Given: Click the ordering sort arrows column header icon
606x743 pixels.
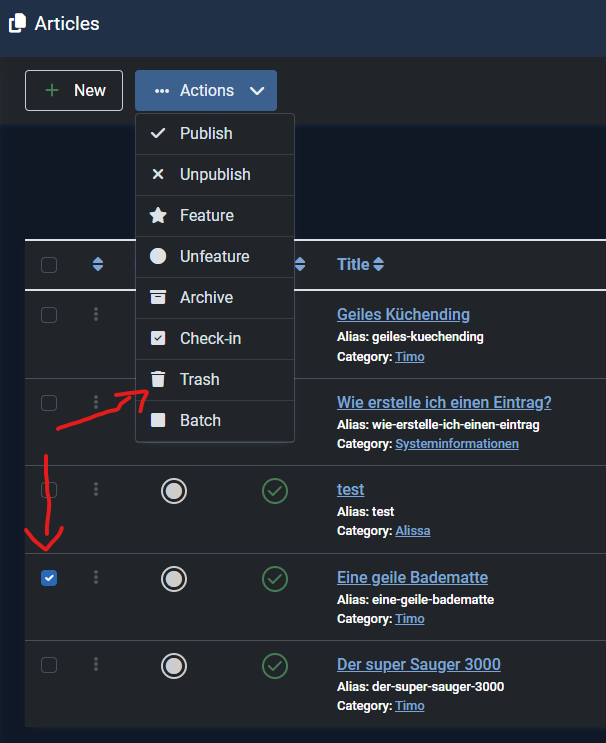Looking at the screenshot, I should tap(97, 265).
